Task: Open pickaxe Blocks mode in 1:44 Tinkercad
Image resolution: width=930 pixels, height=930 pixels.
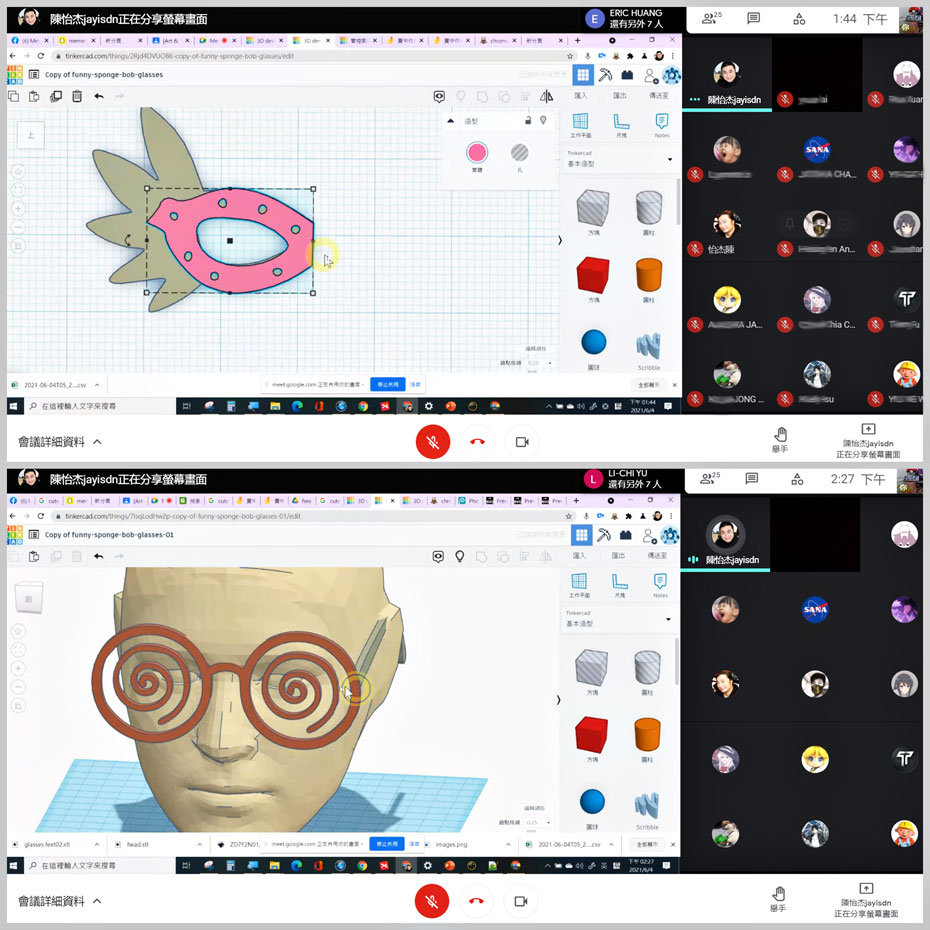Action: point(605,75)
